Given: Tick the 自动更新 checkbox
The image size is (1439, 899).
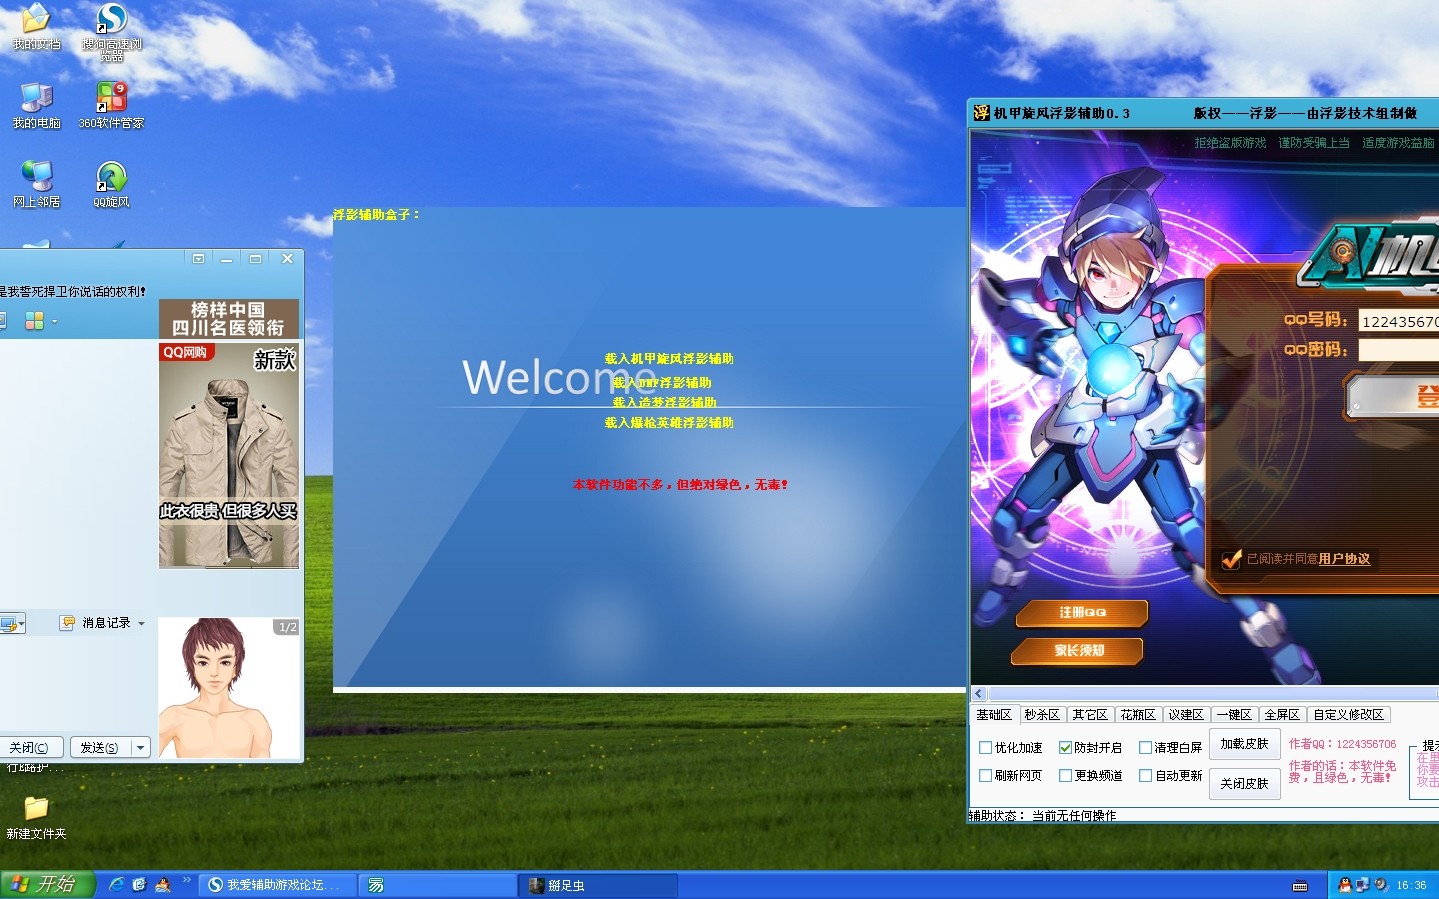Looking at the screenshot, I should click(x=1146, y=776).
